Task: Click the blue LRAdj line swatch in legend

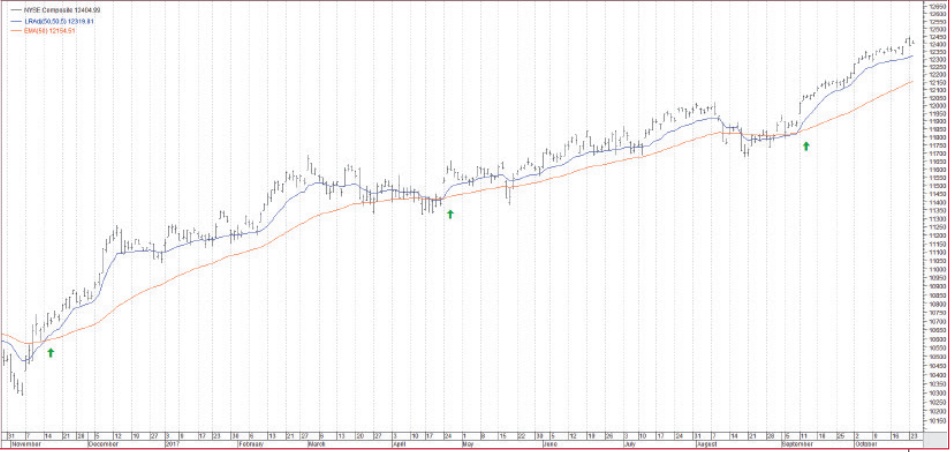Action: coord(14,20)
